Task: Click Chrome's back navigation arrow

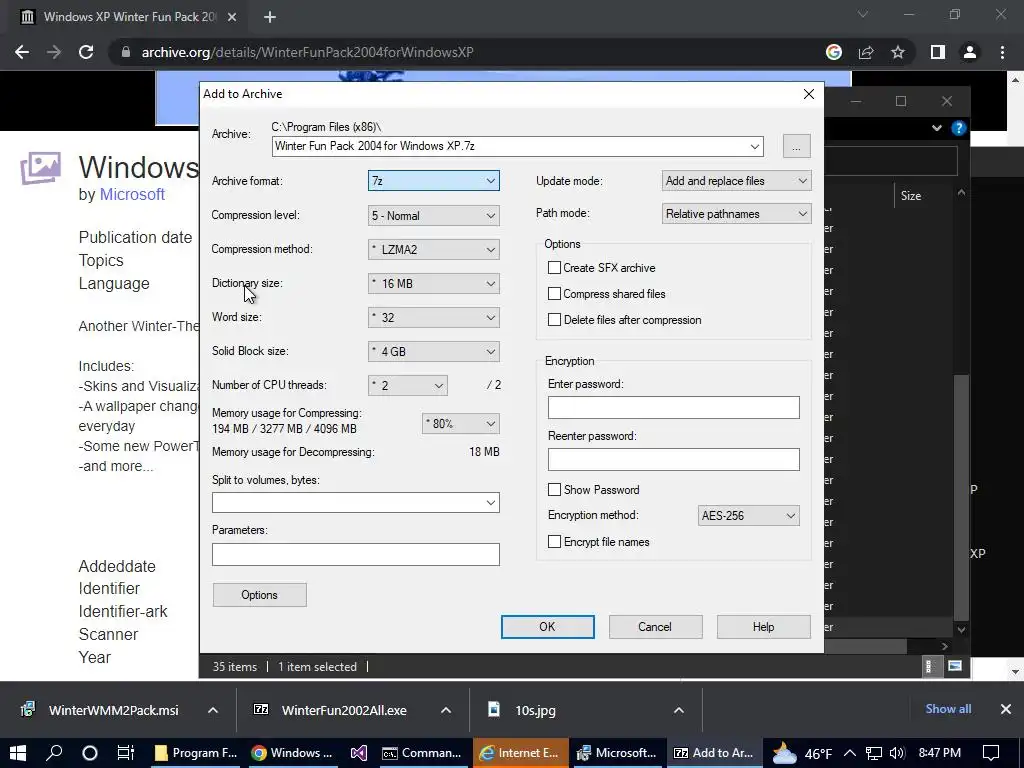Action: (22, 52)
